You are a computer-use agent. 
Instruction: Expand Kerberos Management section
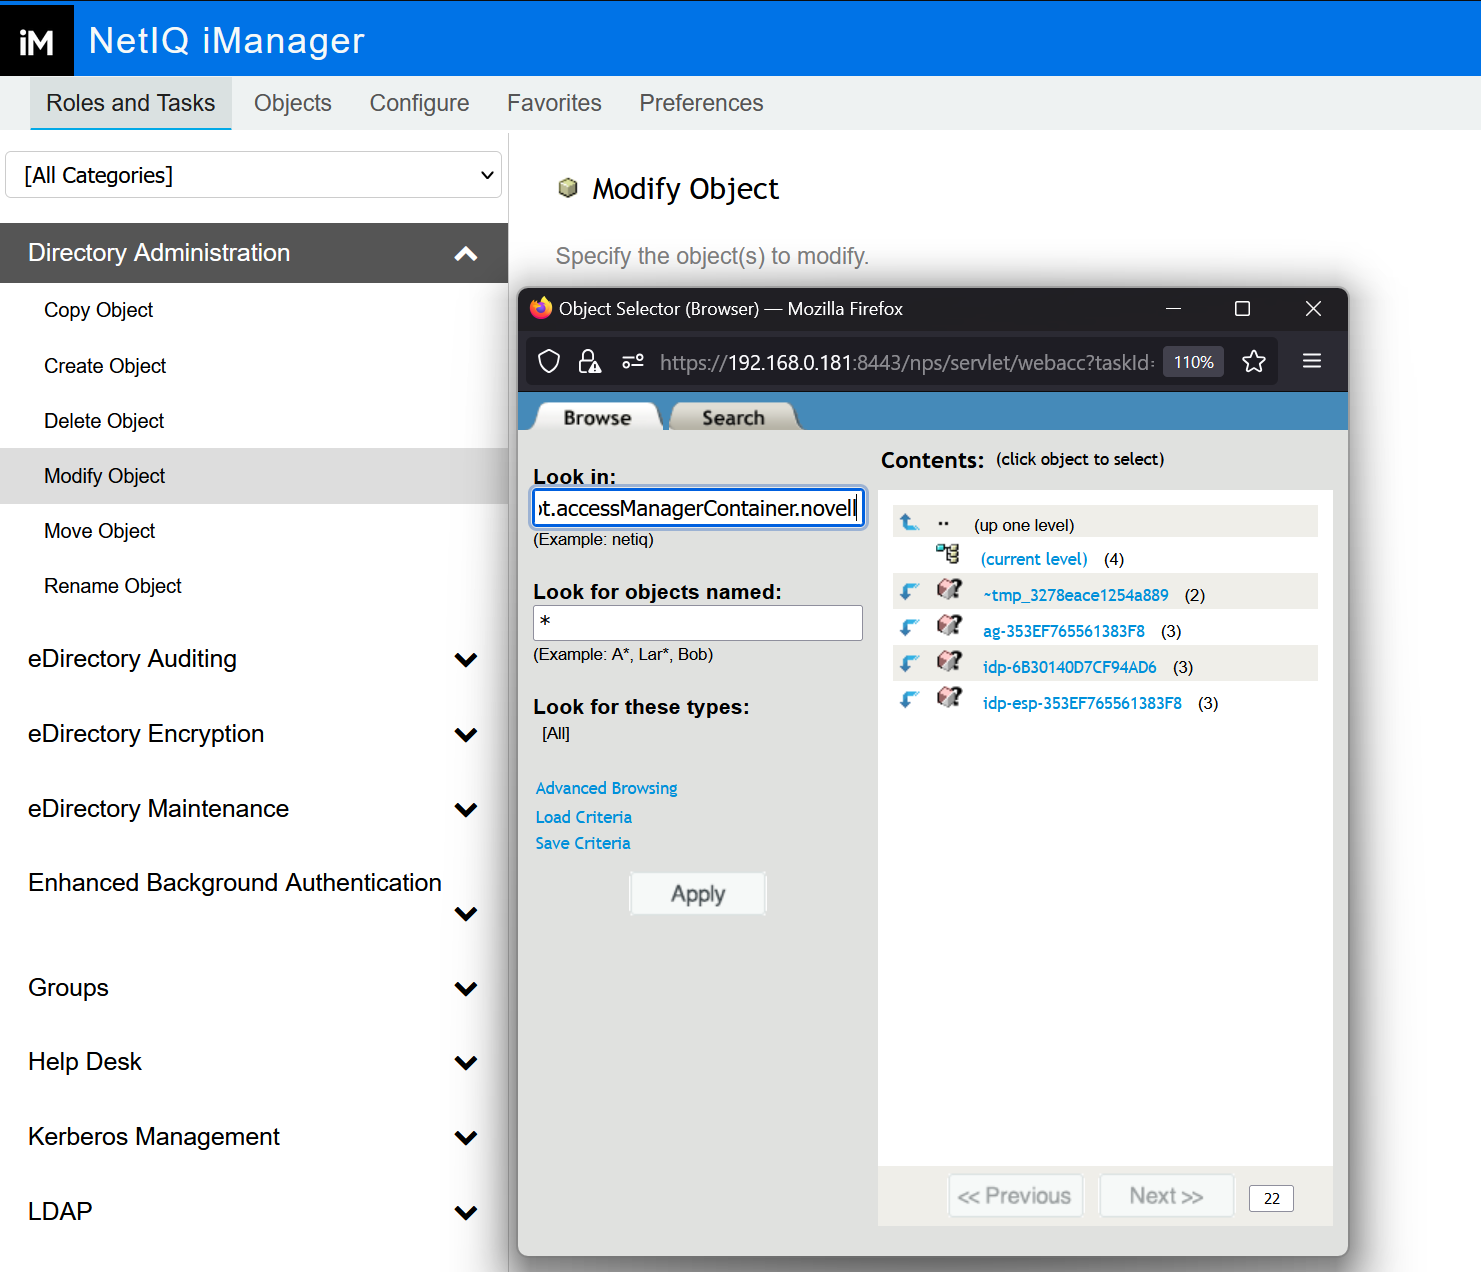(x=465, y=1138)
